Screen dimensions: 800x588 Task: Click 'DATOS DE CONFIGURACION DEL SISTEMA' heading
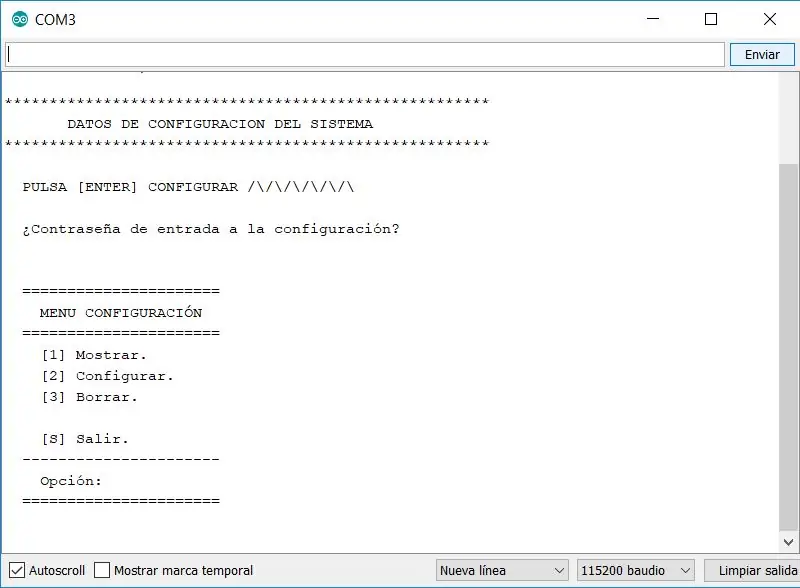tap(220, 124)
